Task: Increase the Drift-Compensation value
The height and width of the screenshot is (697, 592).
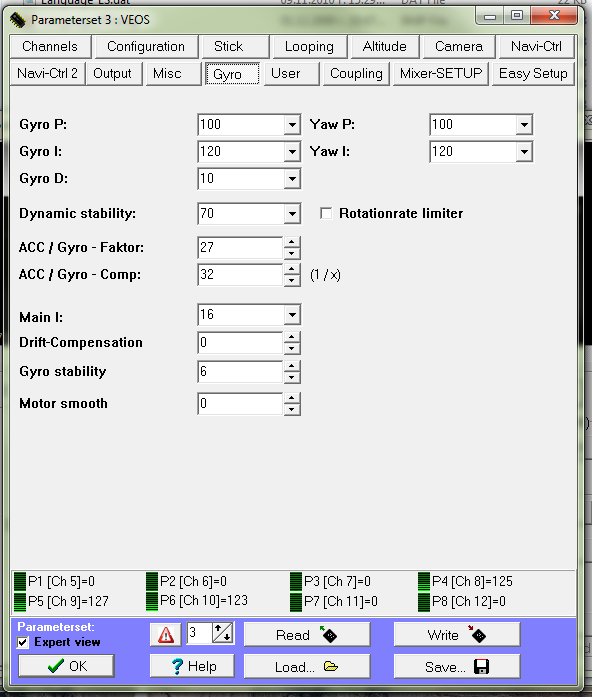Action: click(x=292, y=337)
